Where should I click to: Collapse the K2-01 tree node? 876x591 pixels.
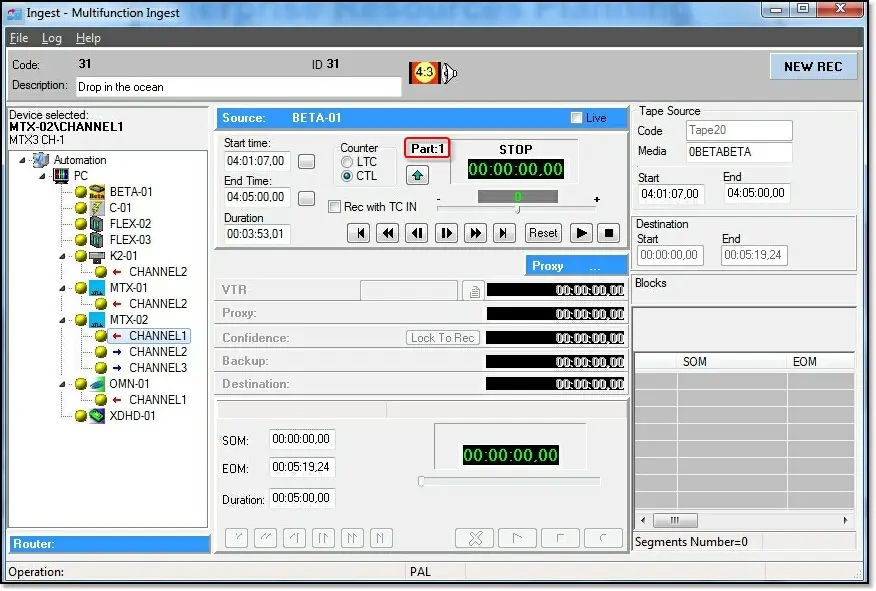pos(62,256)
